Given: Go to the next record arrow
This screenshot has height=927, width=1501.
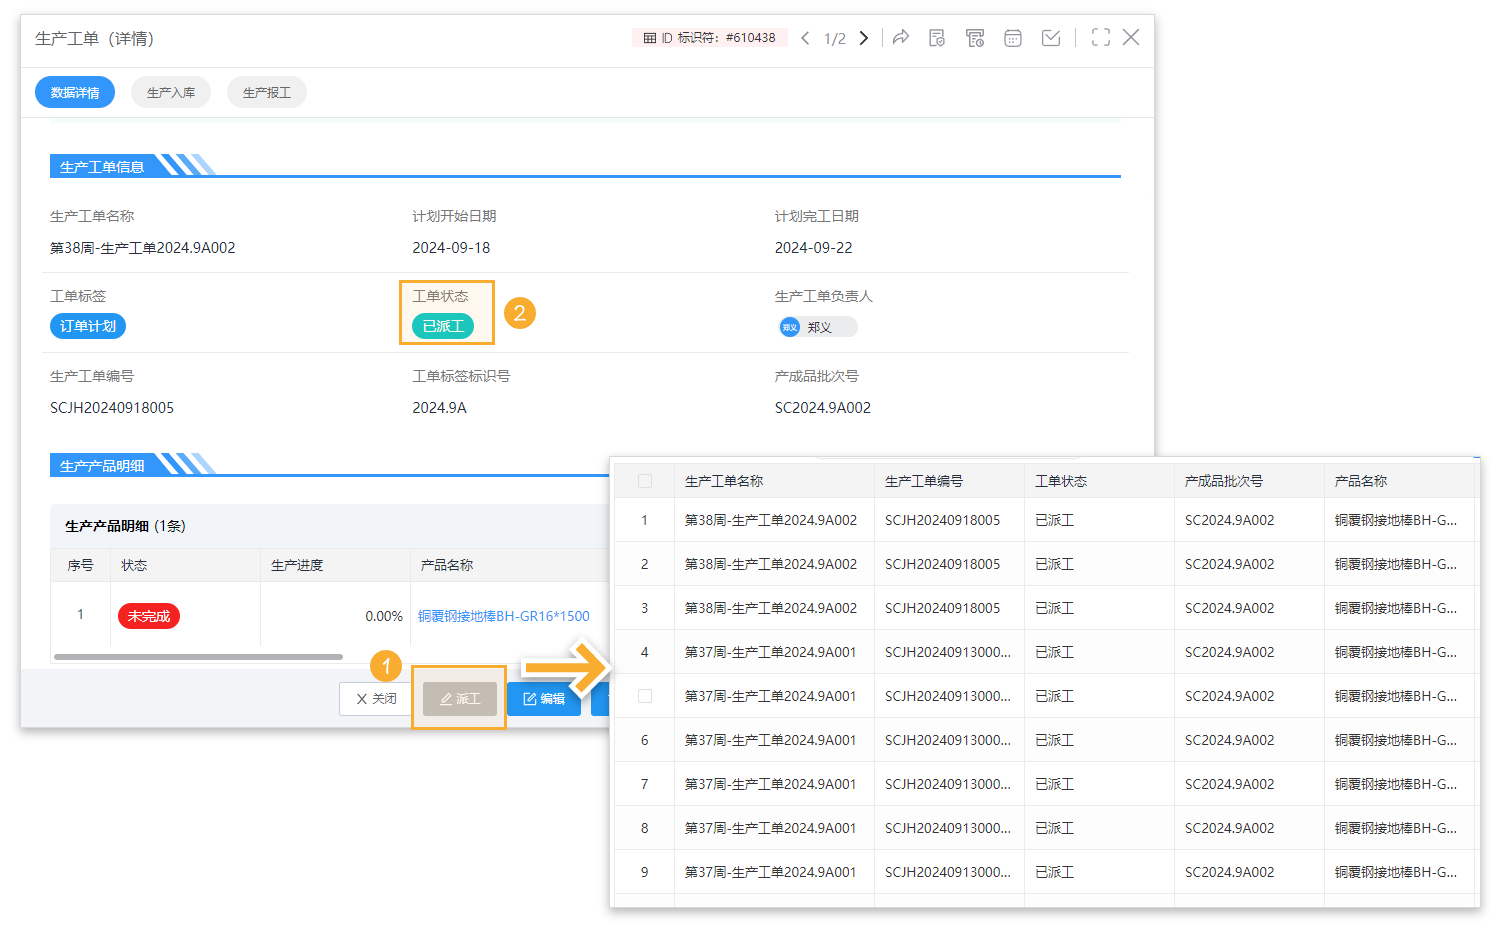Looking at the screenshot, I should (864, 38).
